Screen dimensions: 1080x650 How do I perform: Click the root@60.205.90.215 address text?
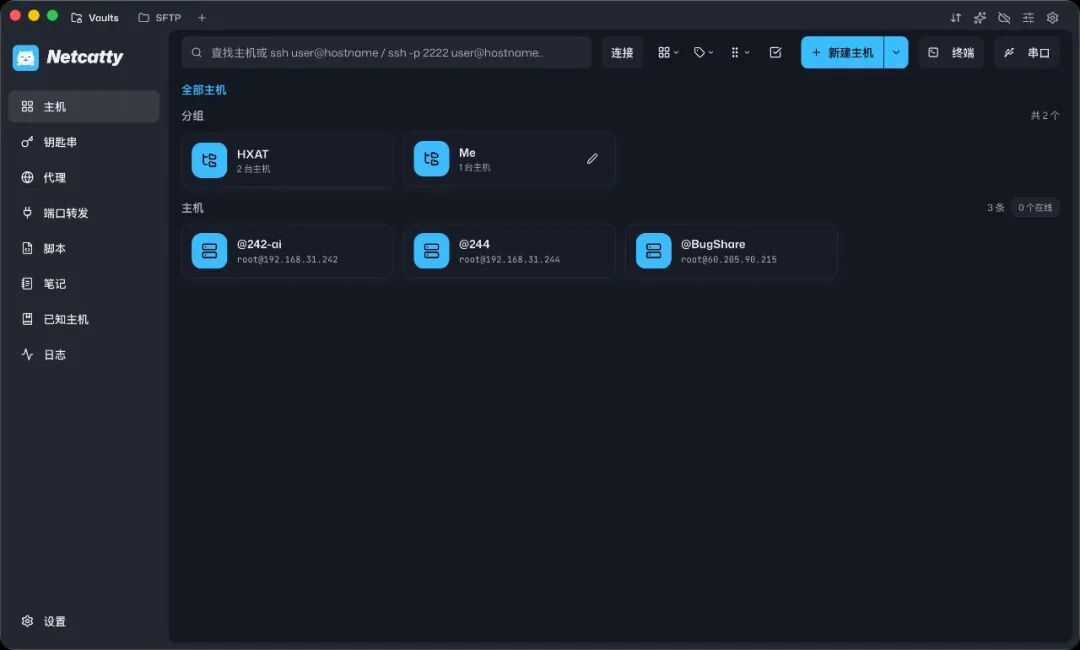click(x=729, y=260)
